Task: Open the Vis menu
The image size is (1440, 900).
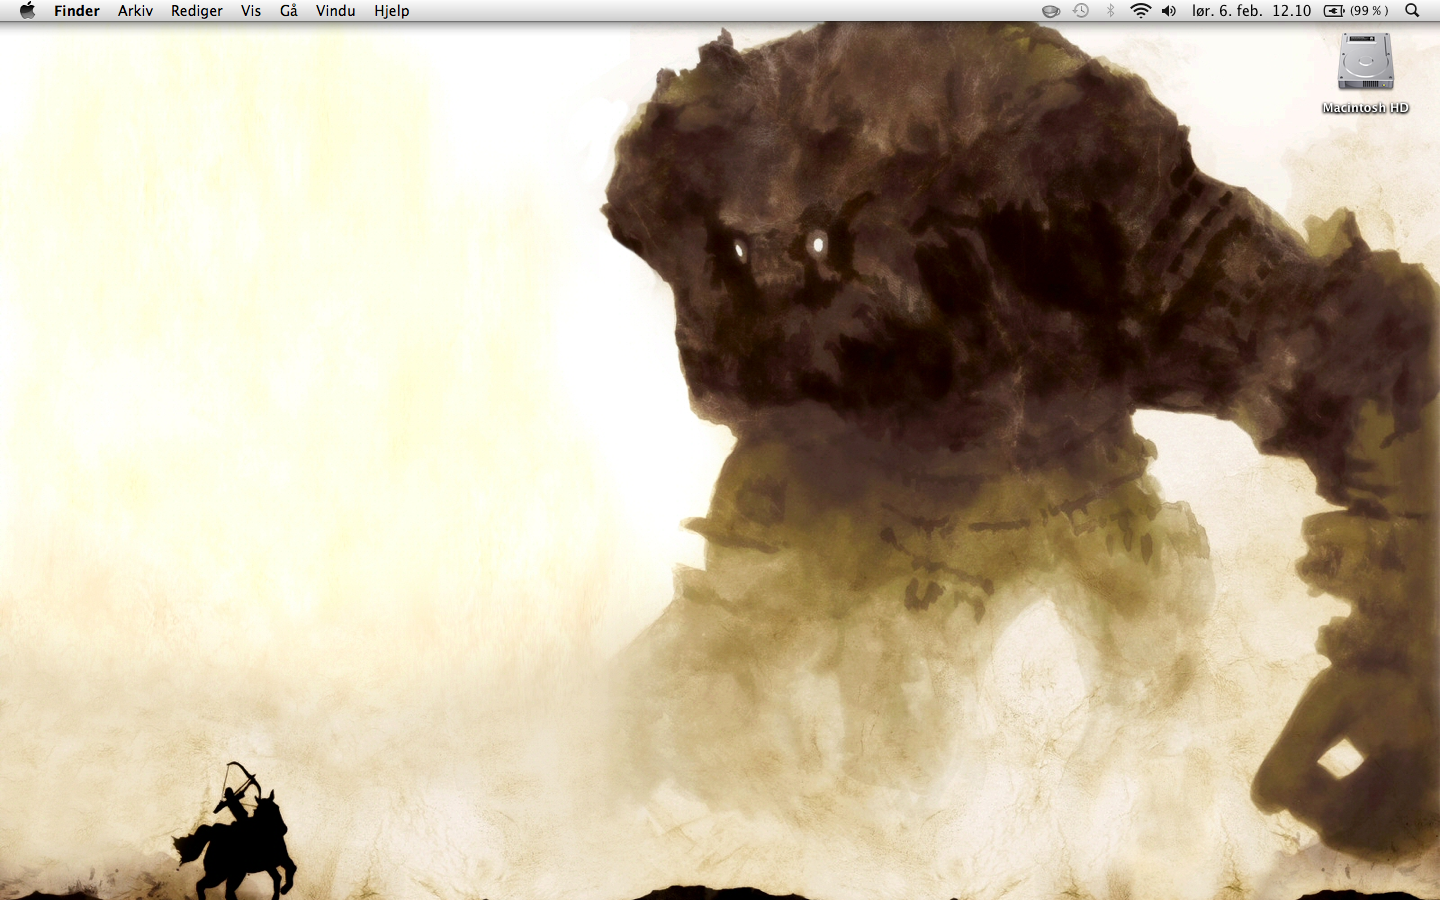Action: pyautogui.click(x=251, y=11)
